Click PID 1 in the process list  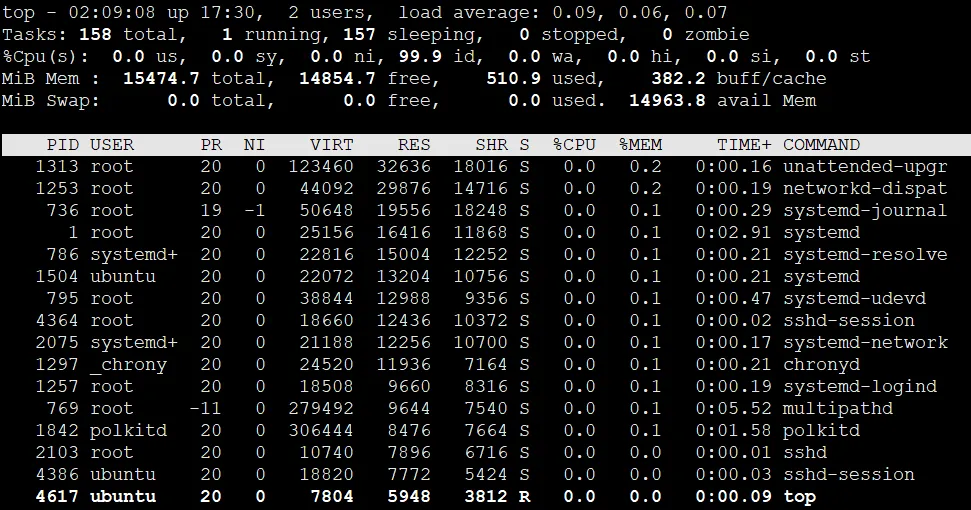[x=74, y=233]
